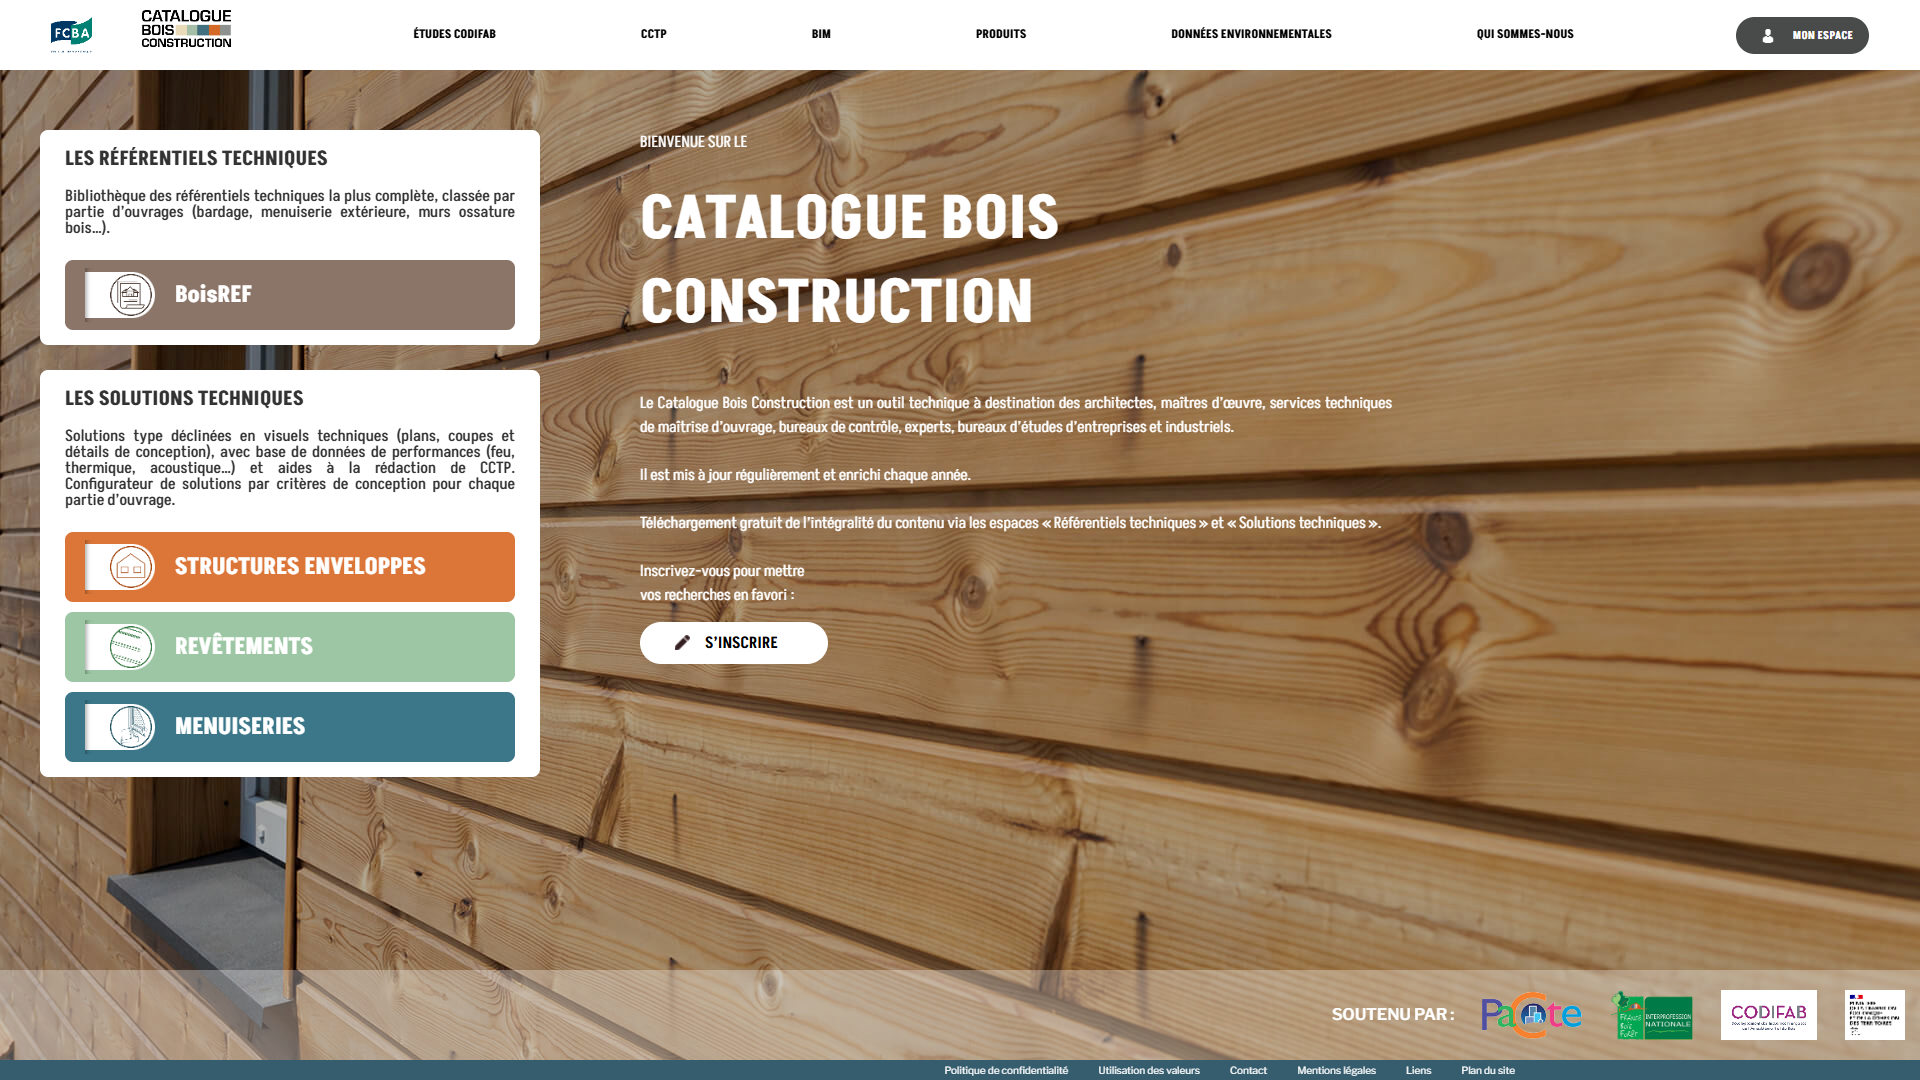
Task: Open the BIM menu item
Action: click(821, 34)
